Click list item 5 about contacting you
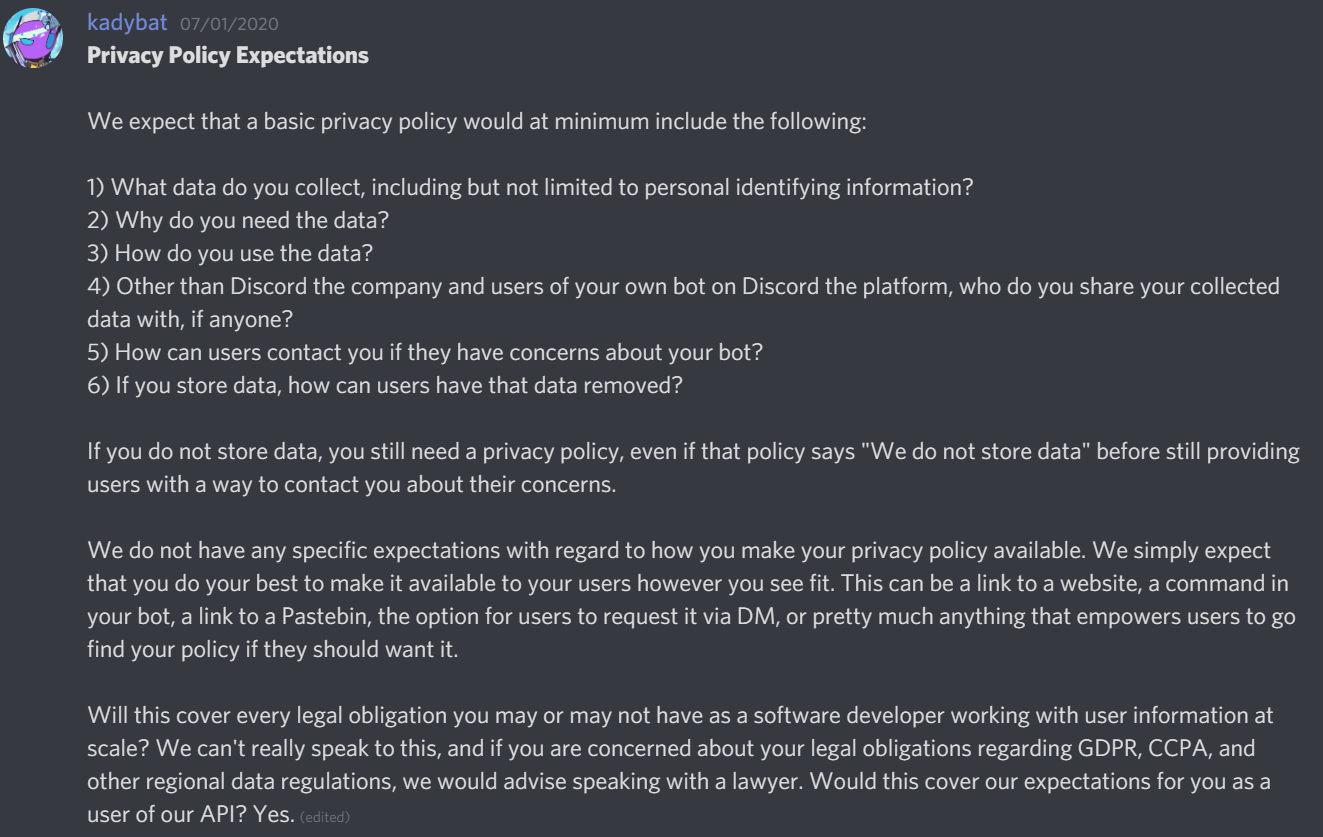The width and height of the screenshot is (1323, 837). 426,352
